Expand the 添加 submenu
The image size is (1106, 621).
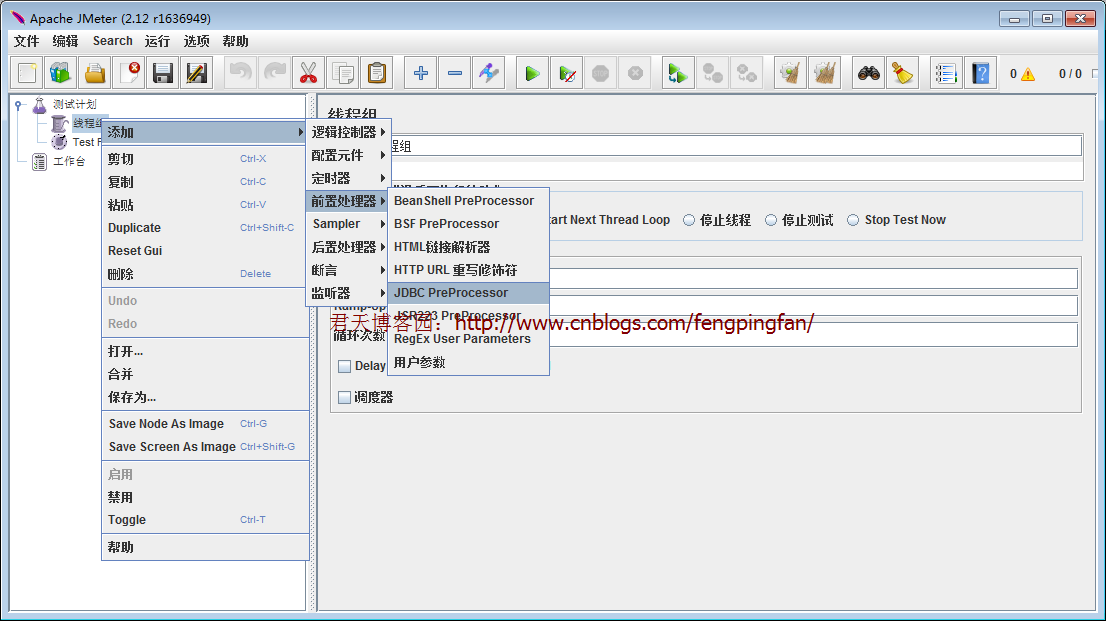(205, 132)
